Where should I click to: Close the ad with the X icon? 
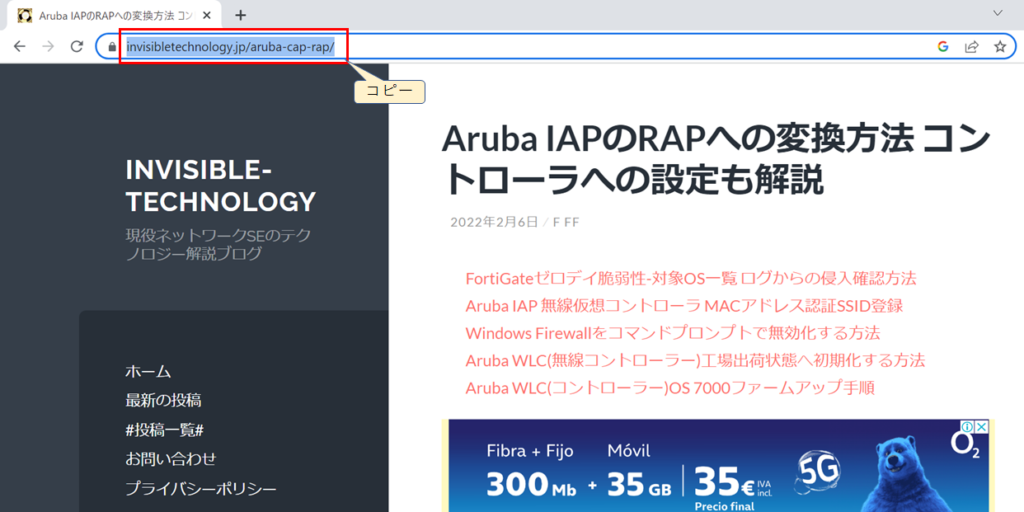[x=982, y=426]
